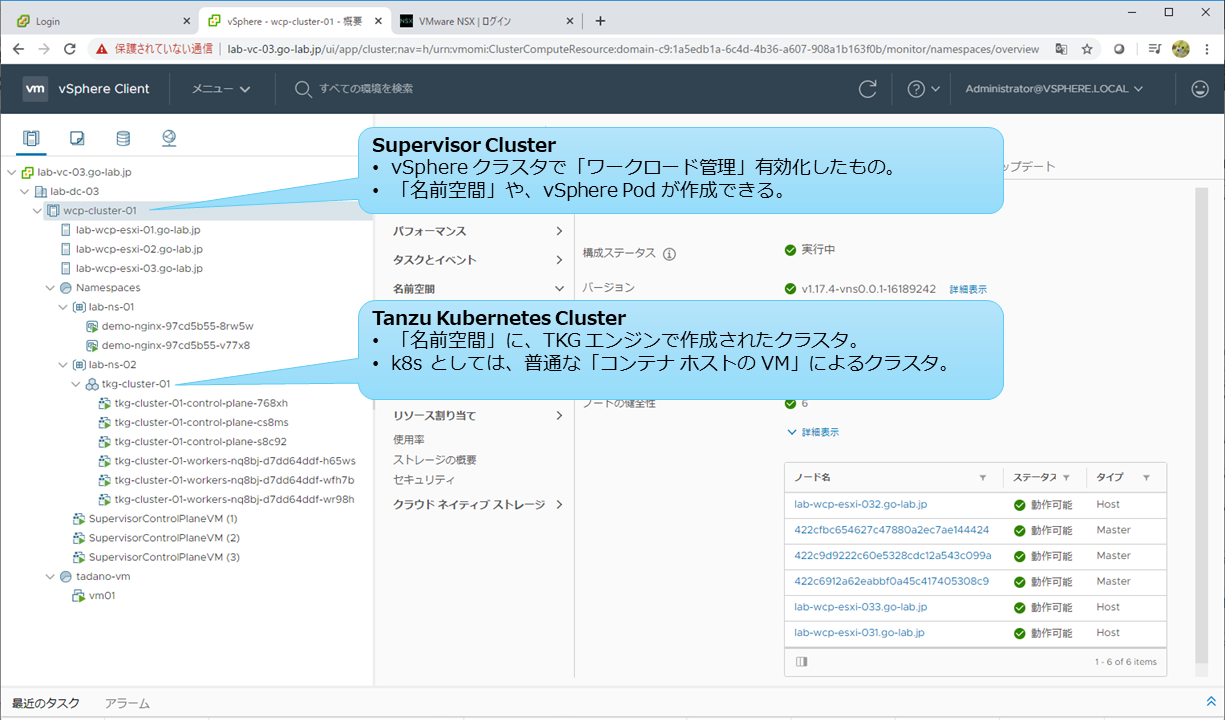This screenshot has height=720, width=1225.
Task: Open the Storage inventory view
Action: 123,138
